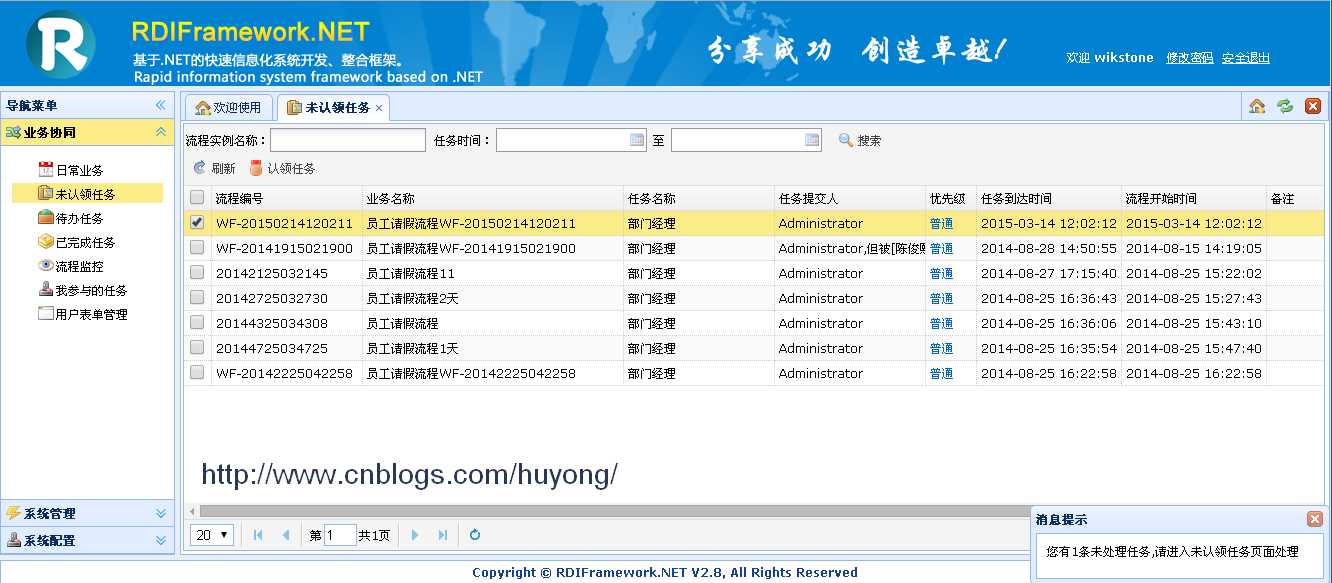This screenshot has height=583, width=1332.
Task: Click the pager refresh icon
Action: (x=475, y=535)
